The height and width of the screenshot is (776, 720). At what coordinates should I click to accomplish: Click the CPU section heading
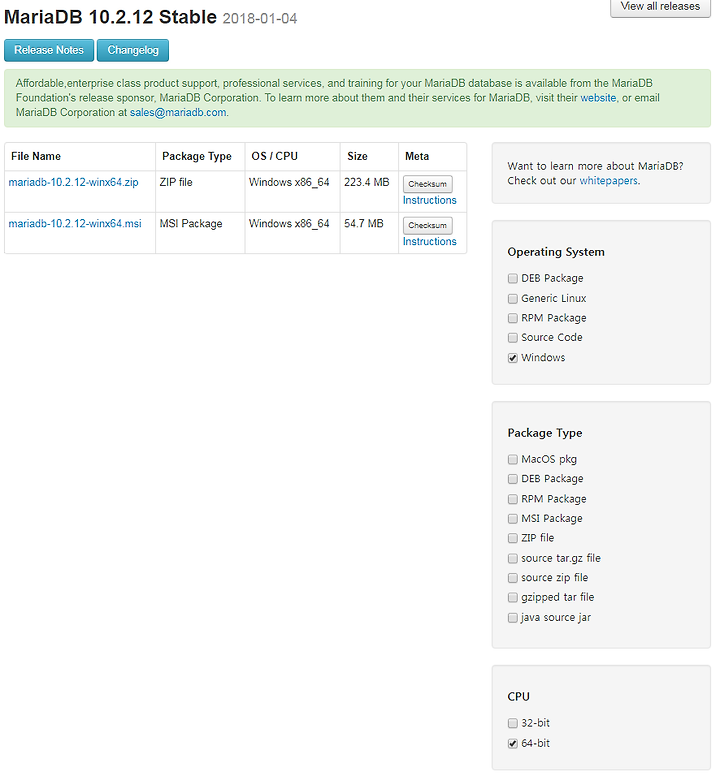click(x=518, y=697)
